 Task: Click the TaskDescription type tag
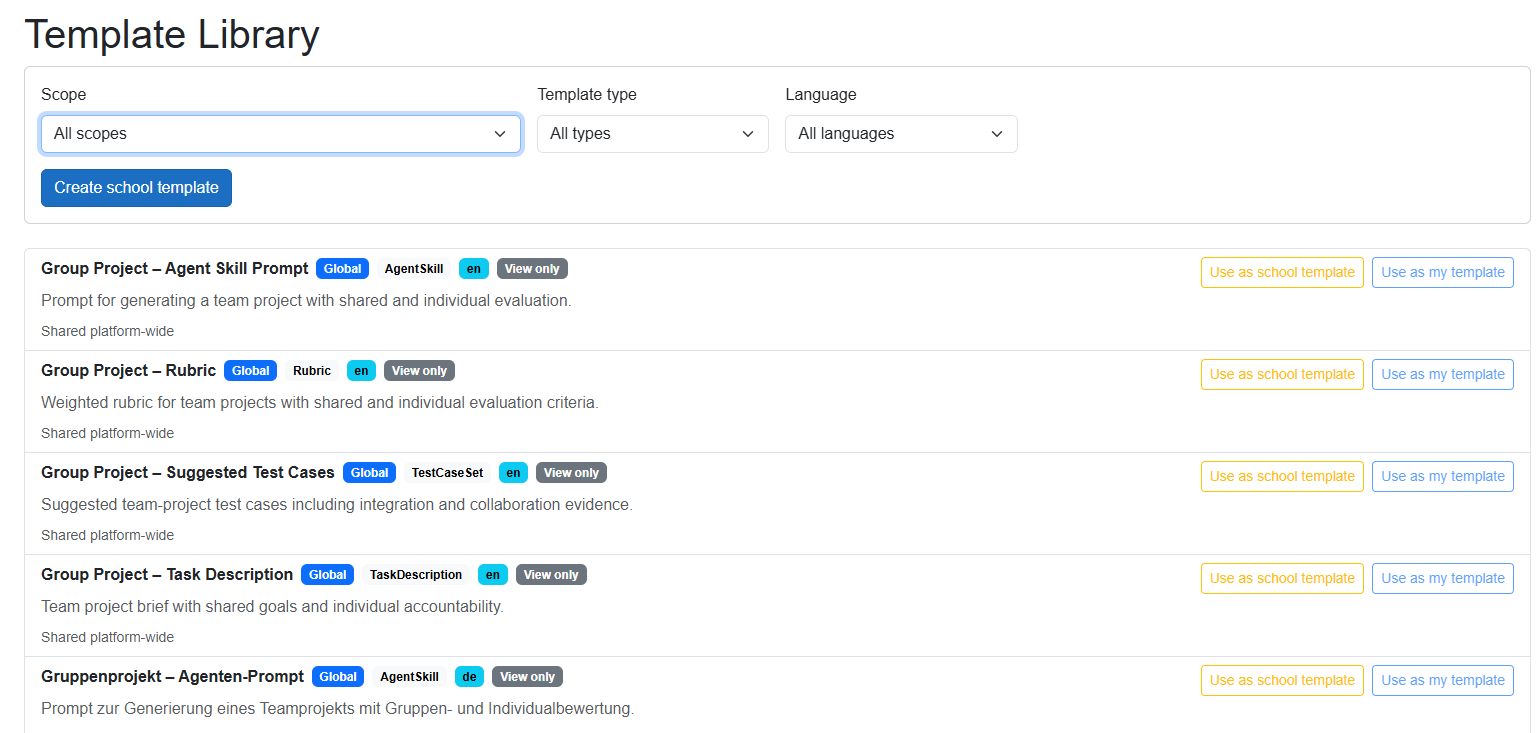[x=416, y=575]
